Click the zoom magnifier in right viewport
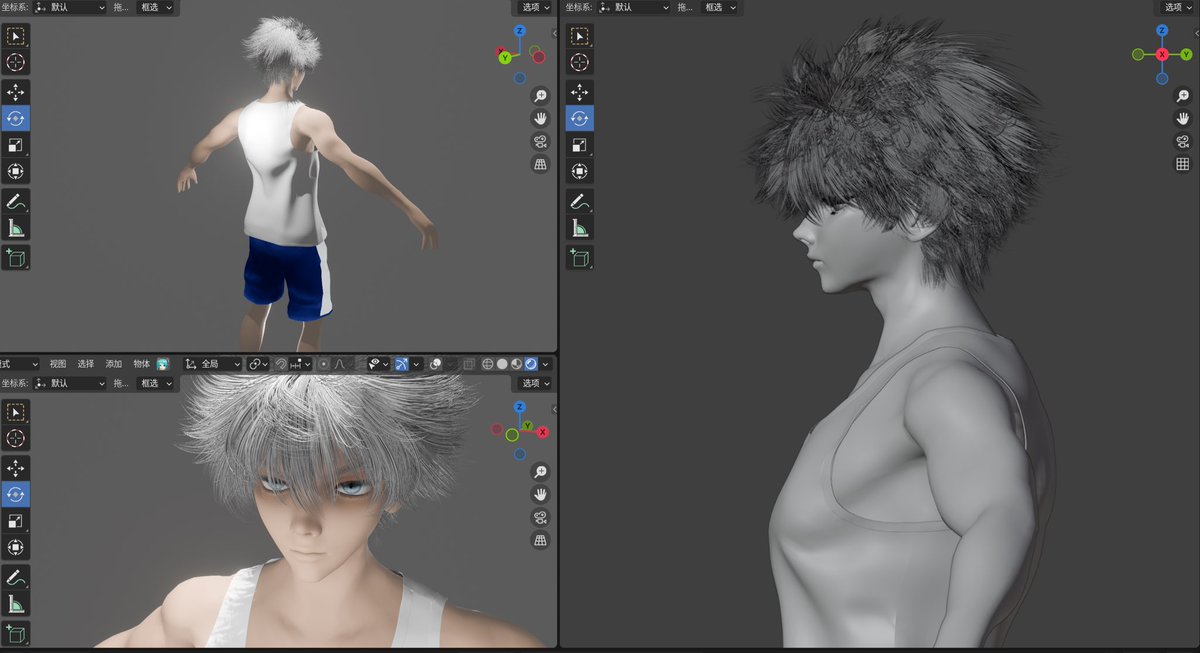Image resolution: width=1200 pixels, height=653 pixels. click(x=1182, y=96)
